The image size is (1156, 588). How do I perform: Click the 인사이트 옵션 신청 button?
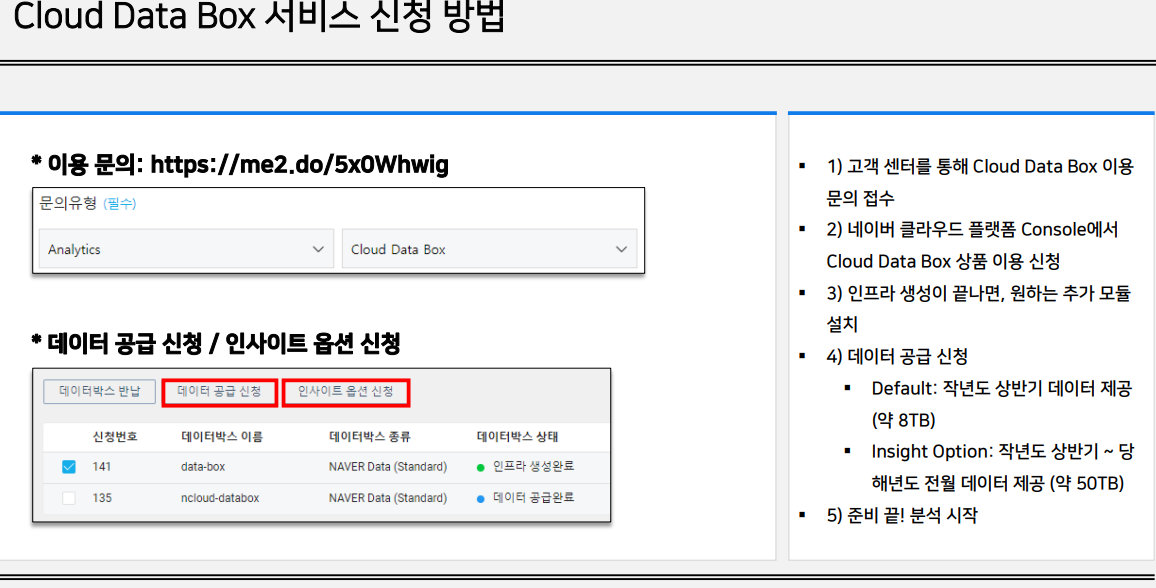346,392
